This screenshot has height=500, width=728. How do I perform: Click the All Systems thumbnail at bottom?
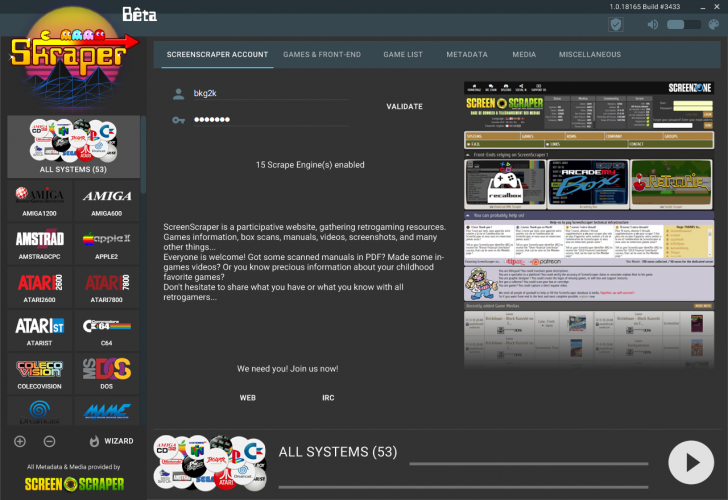pyautogui.click(x=210, y=462)
